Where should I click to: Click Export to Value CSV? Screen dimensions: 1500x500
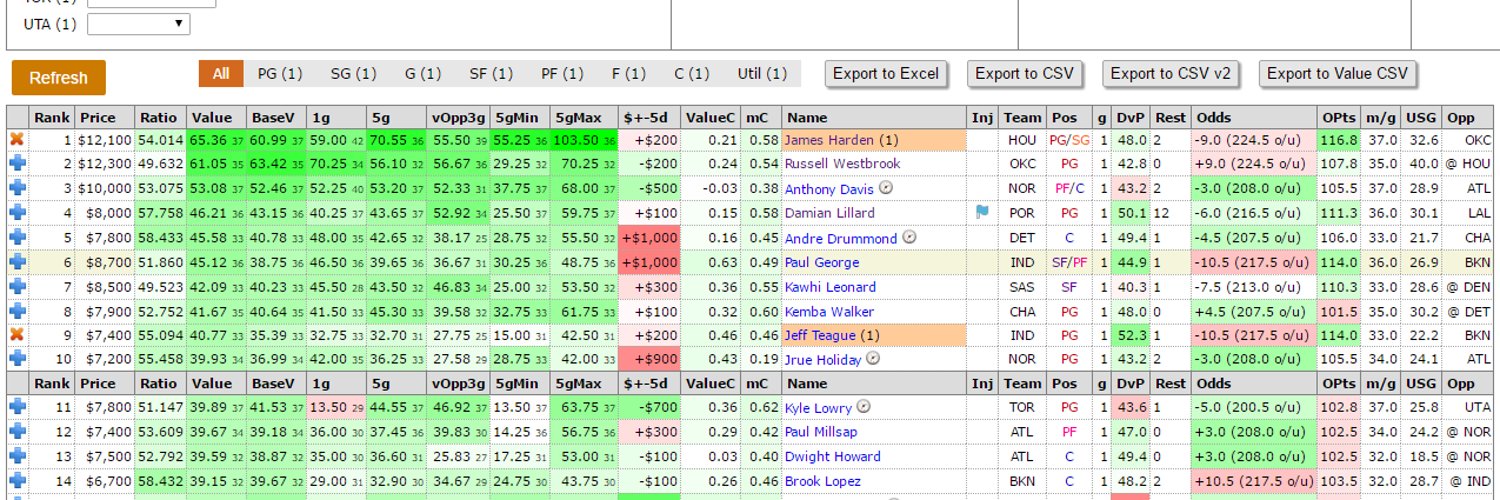tap(1337, 73)
